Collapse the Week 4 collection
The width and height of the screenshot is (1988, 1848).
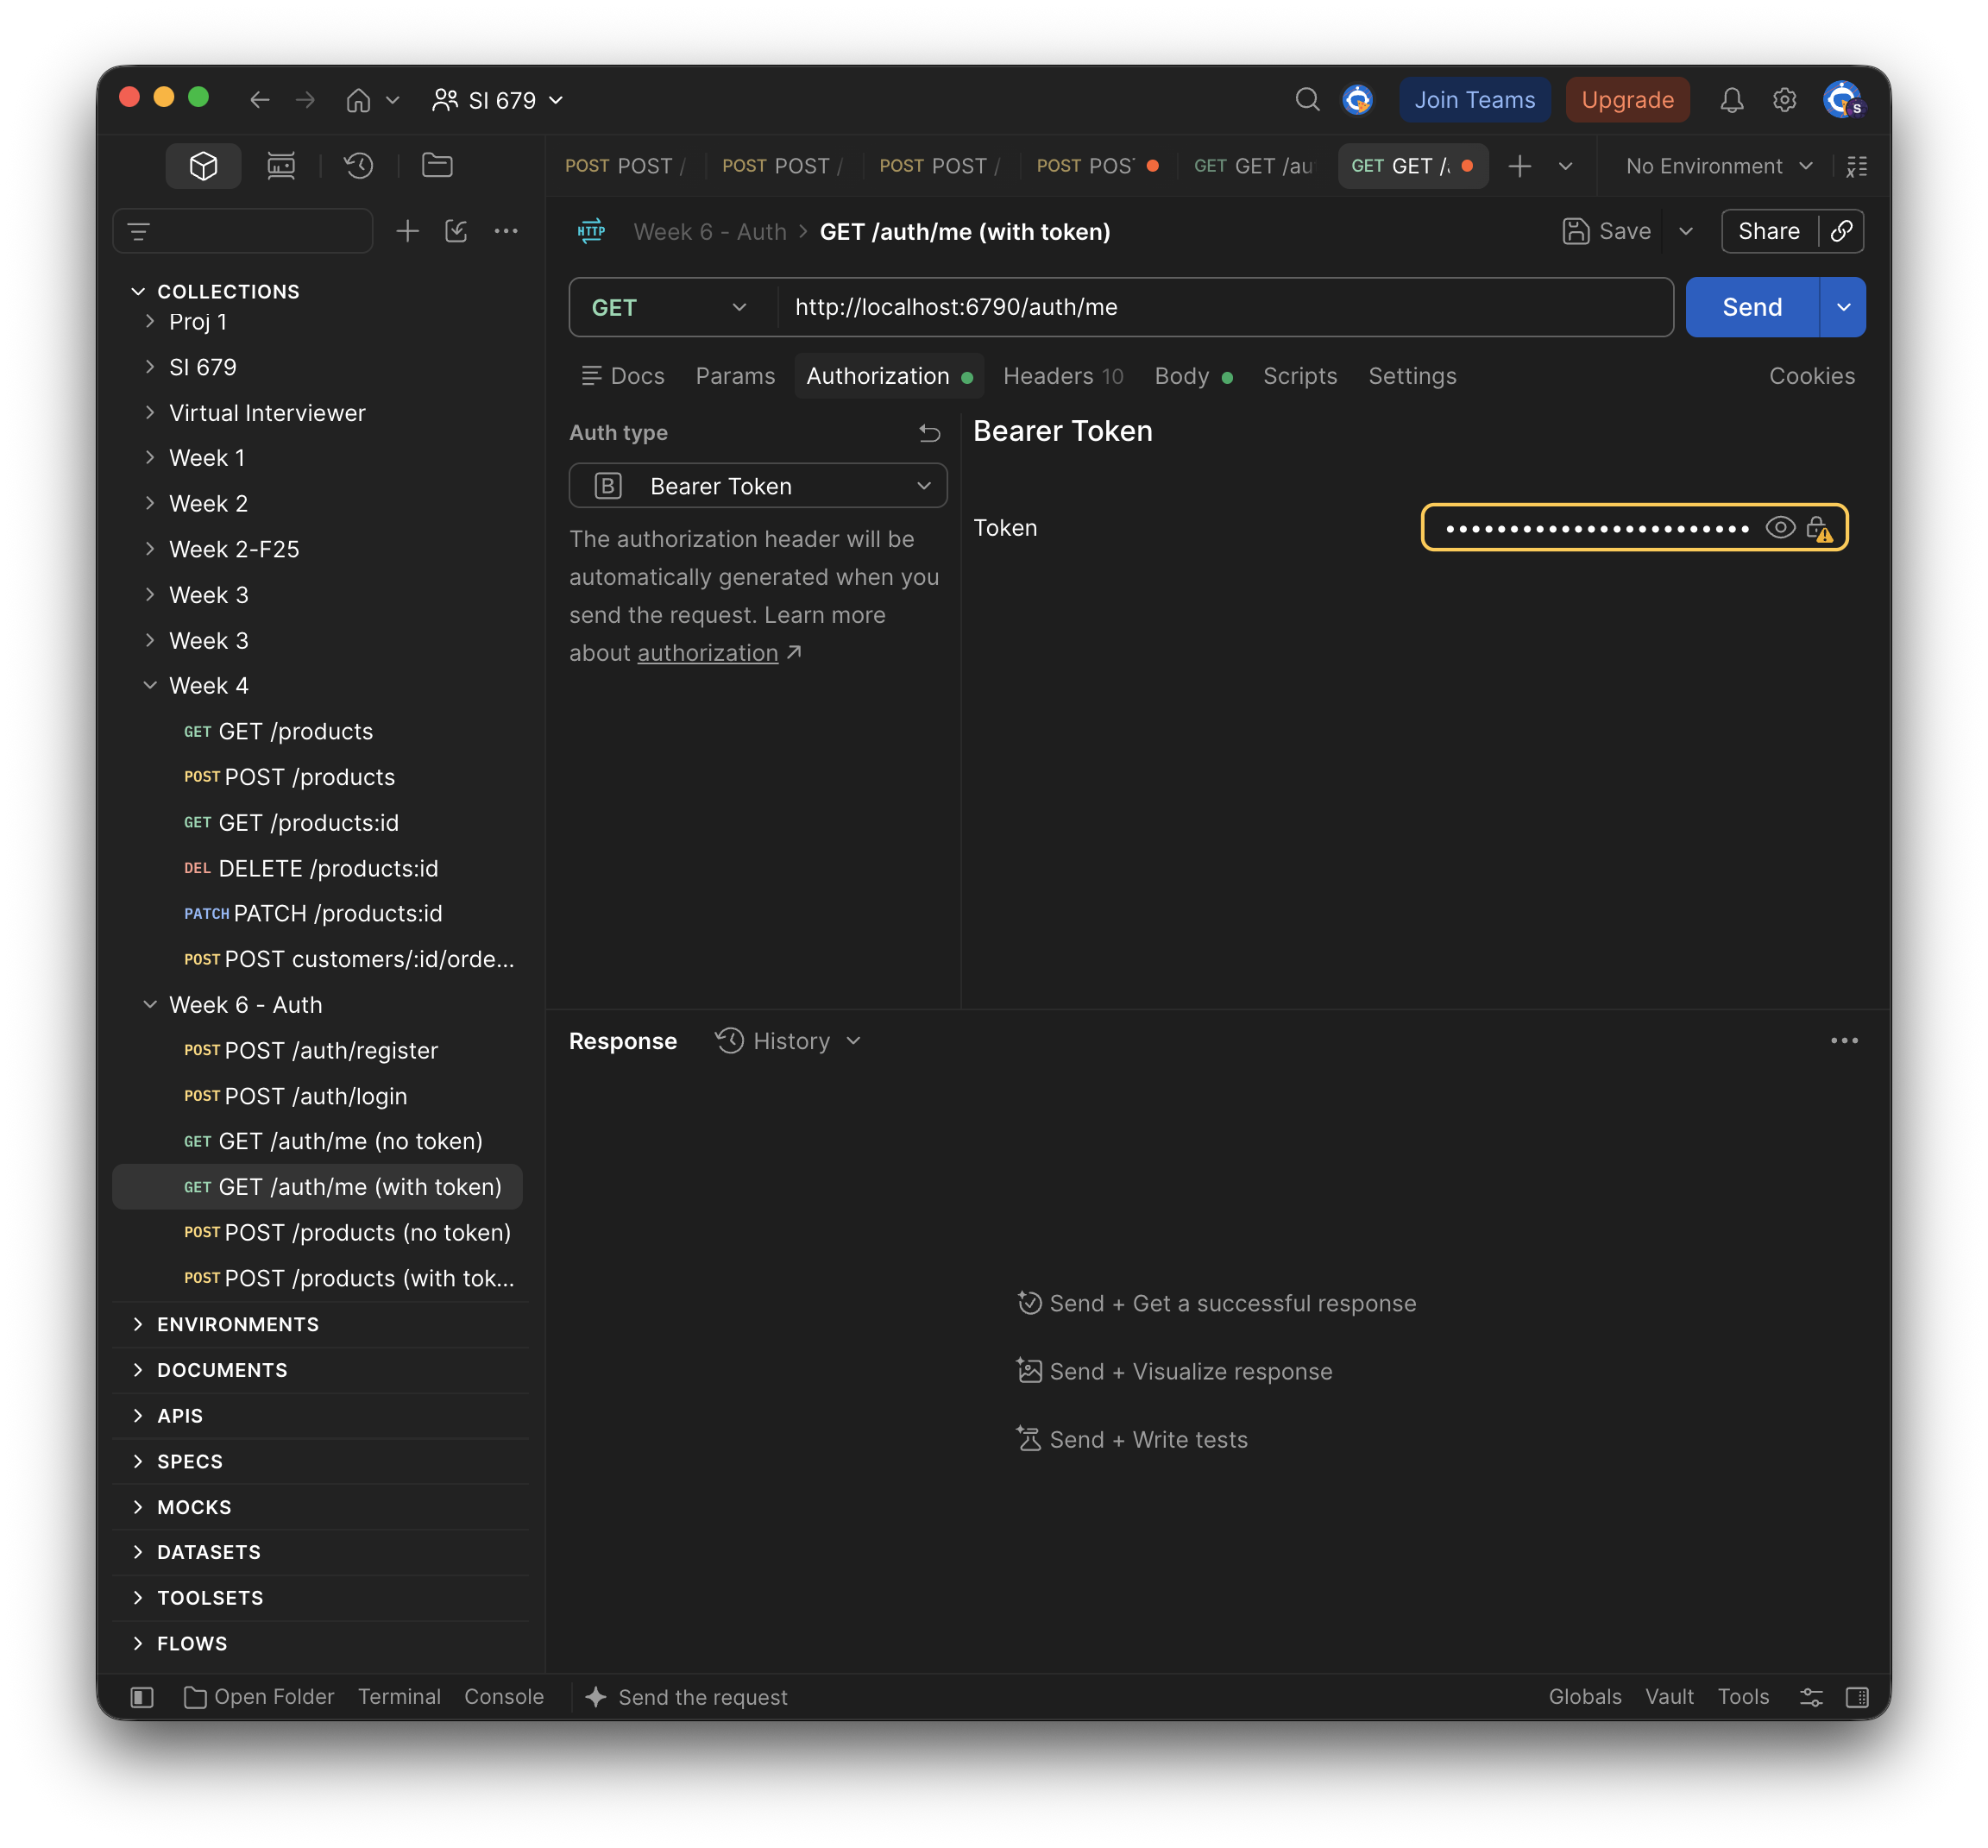150,686
